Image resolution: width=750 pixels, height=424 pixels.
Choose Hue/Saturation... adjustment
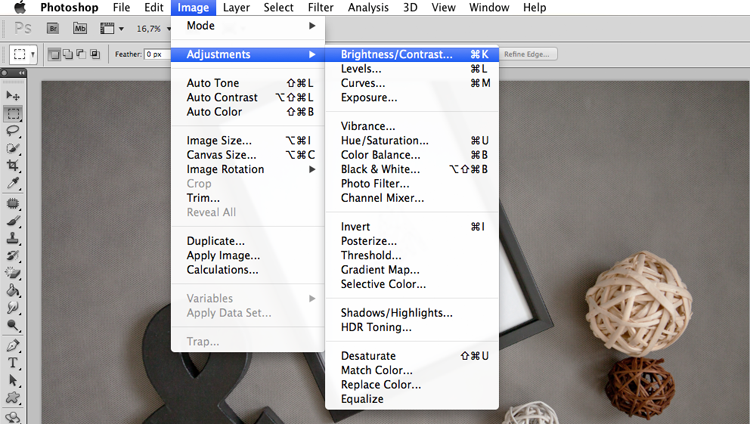point(412,140)
